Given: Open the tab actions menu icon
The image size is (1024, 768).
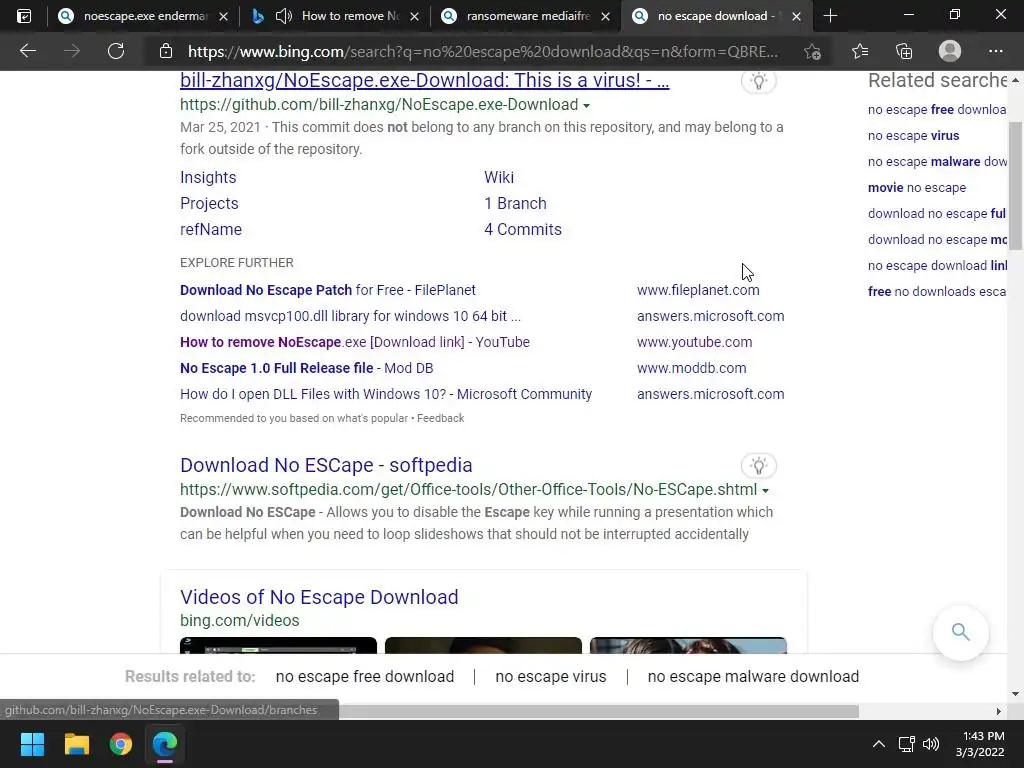Looking at the screenshot, I should coord(24,16).
